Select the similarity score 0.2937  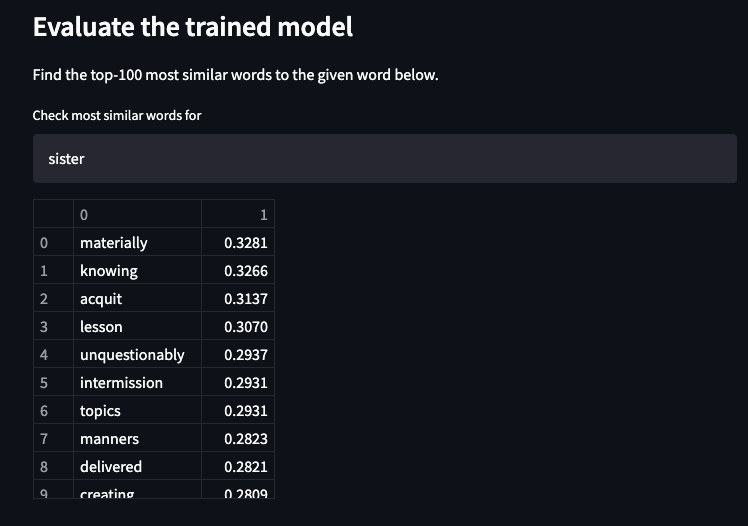238,354
